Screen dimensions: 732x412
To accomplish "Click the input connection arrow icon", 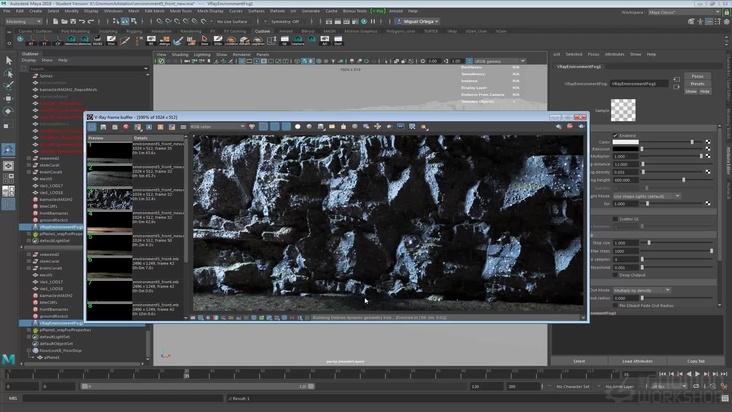I will (x=676, y=79).
